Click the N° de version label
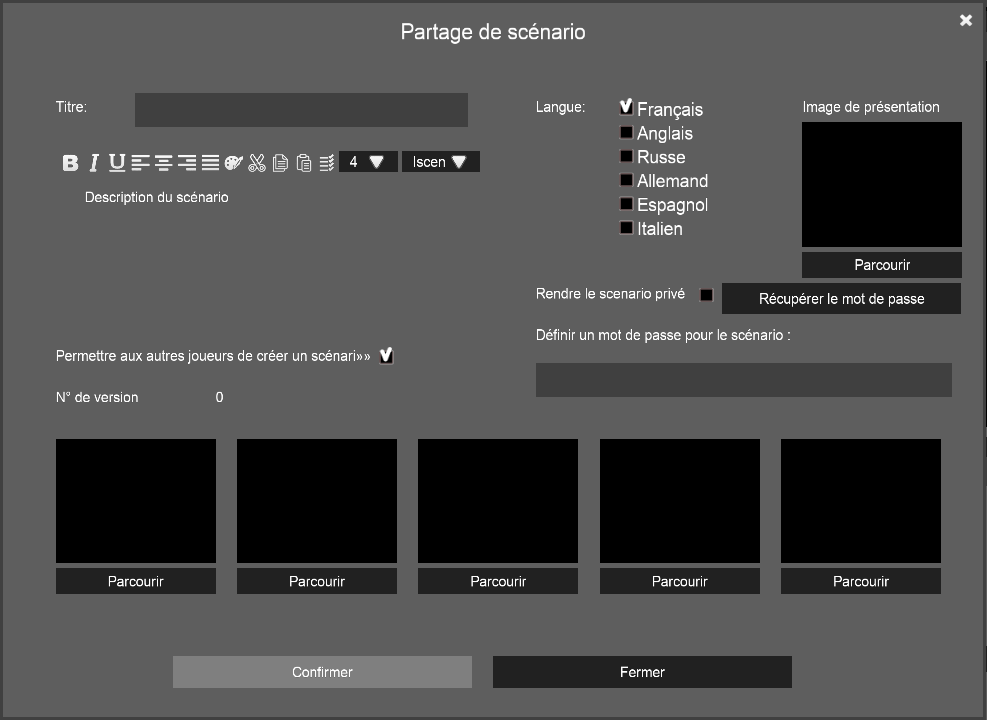This screenshot has height=720, width=987. coord(97,397)
